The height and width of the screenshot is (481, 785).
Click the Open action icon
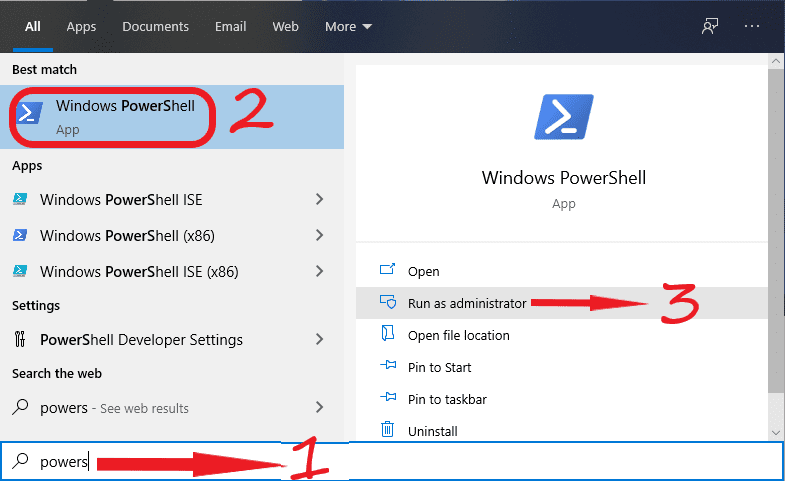[x=387, y=270]
